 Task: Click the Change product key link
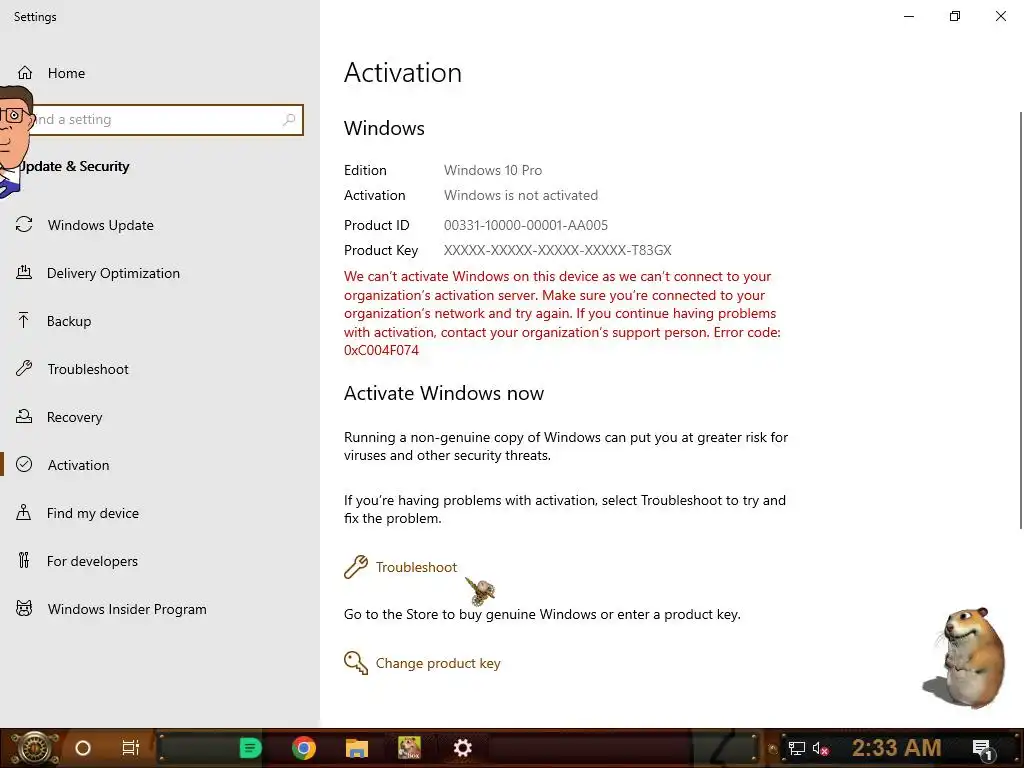pyautogui.click(x=438, y=663)
